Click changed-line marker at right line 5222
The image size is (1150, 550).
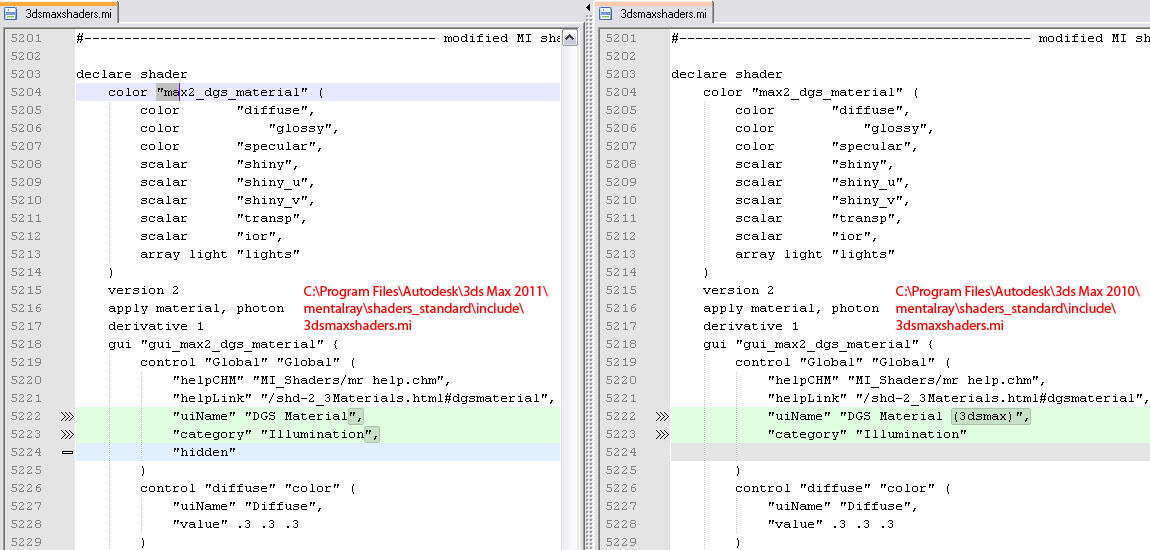(662, 417)
